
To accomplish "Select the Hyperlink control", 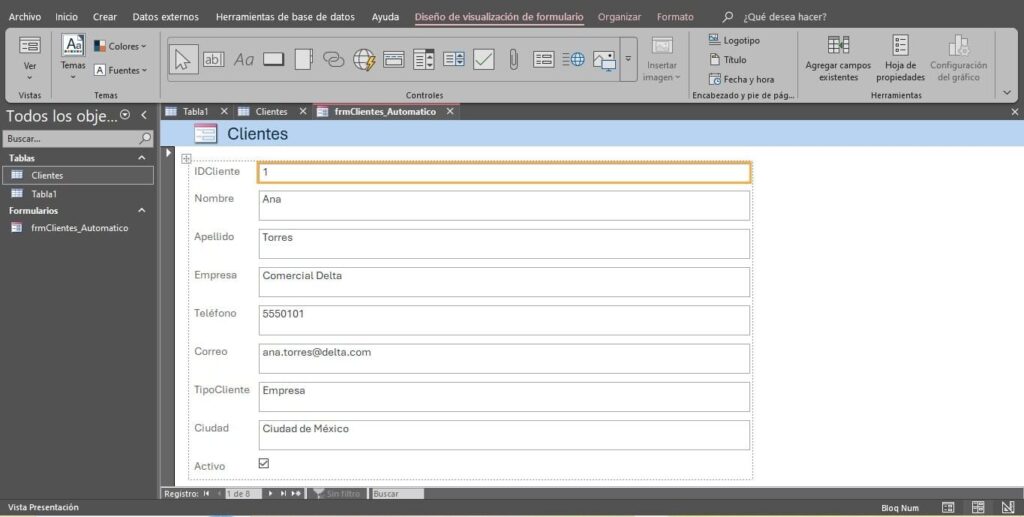I will (334, 60).
